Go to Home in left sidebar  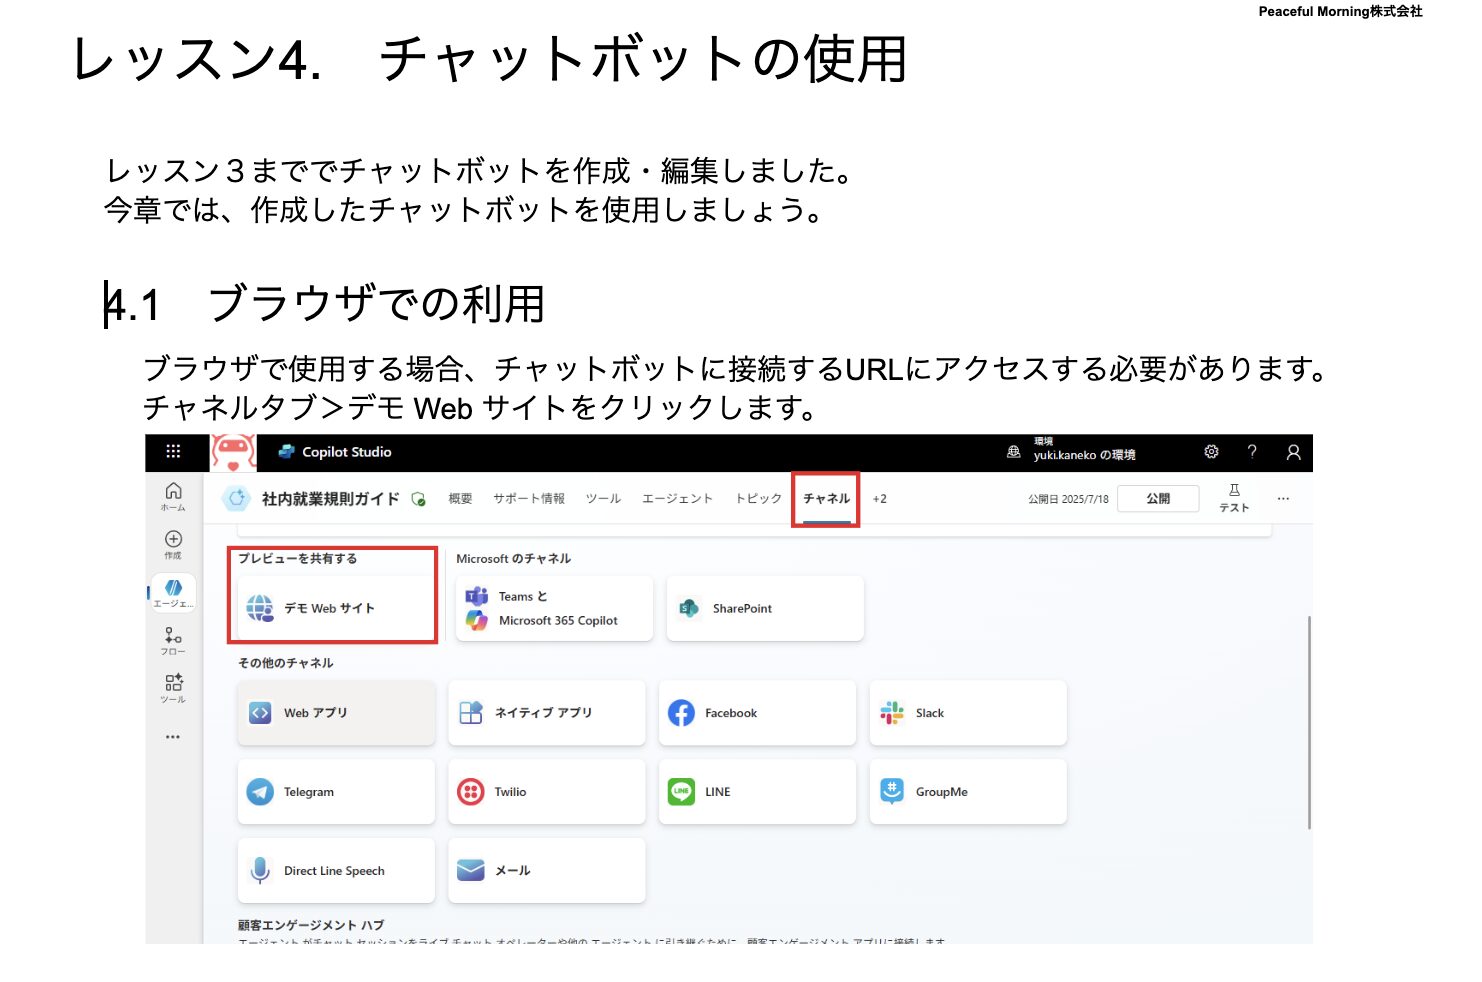point(173,495)
